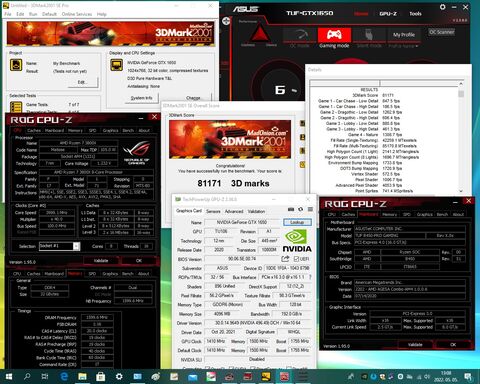Click GPU-Z screenshot camera icon
This screenshot has width=480, height=384.
291,209
